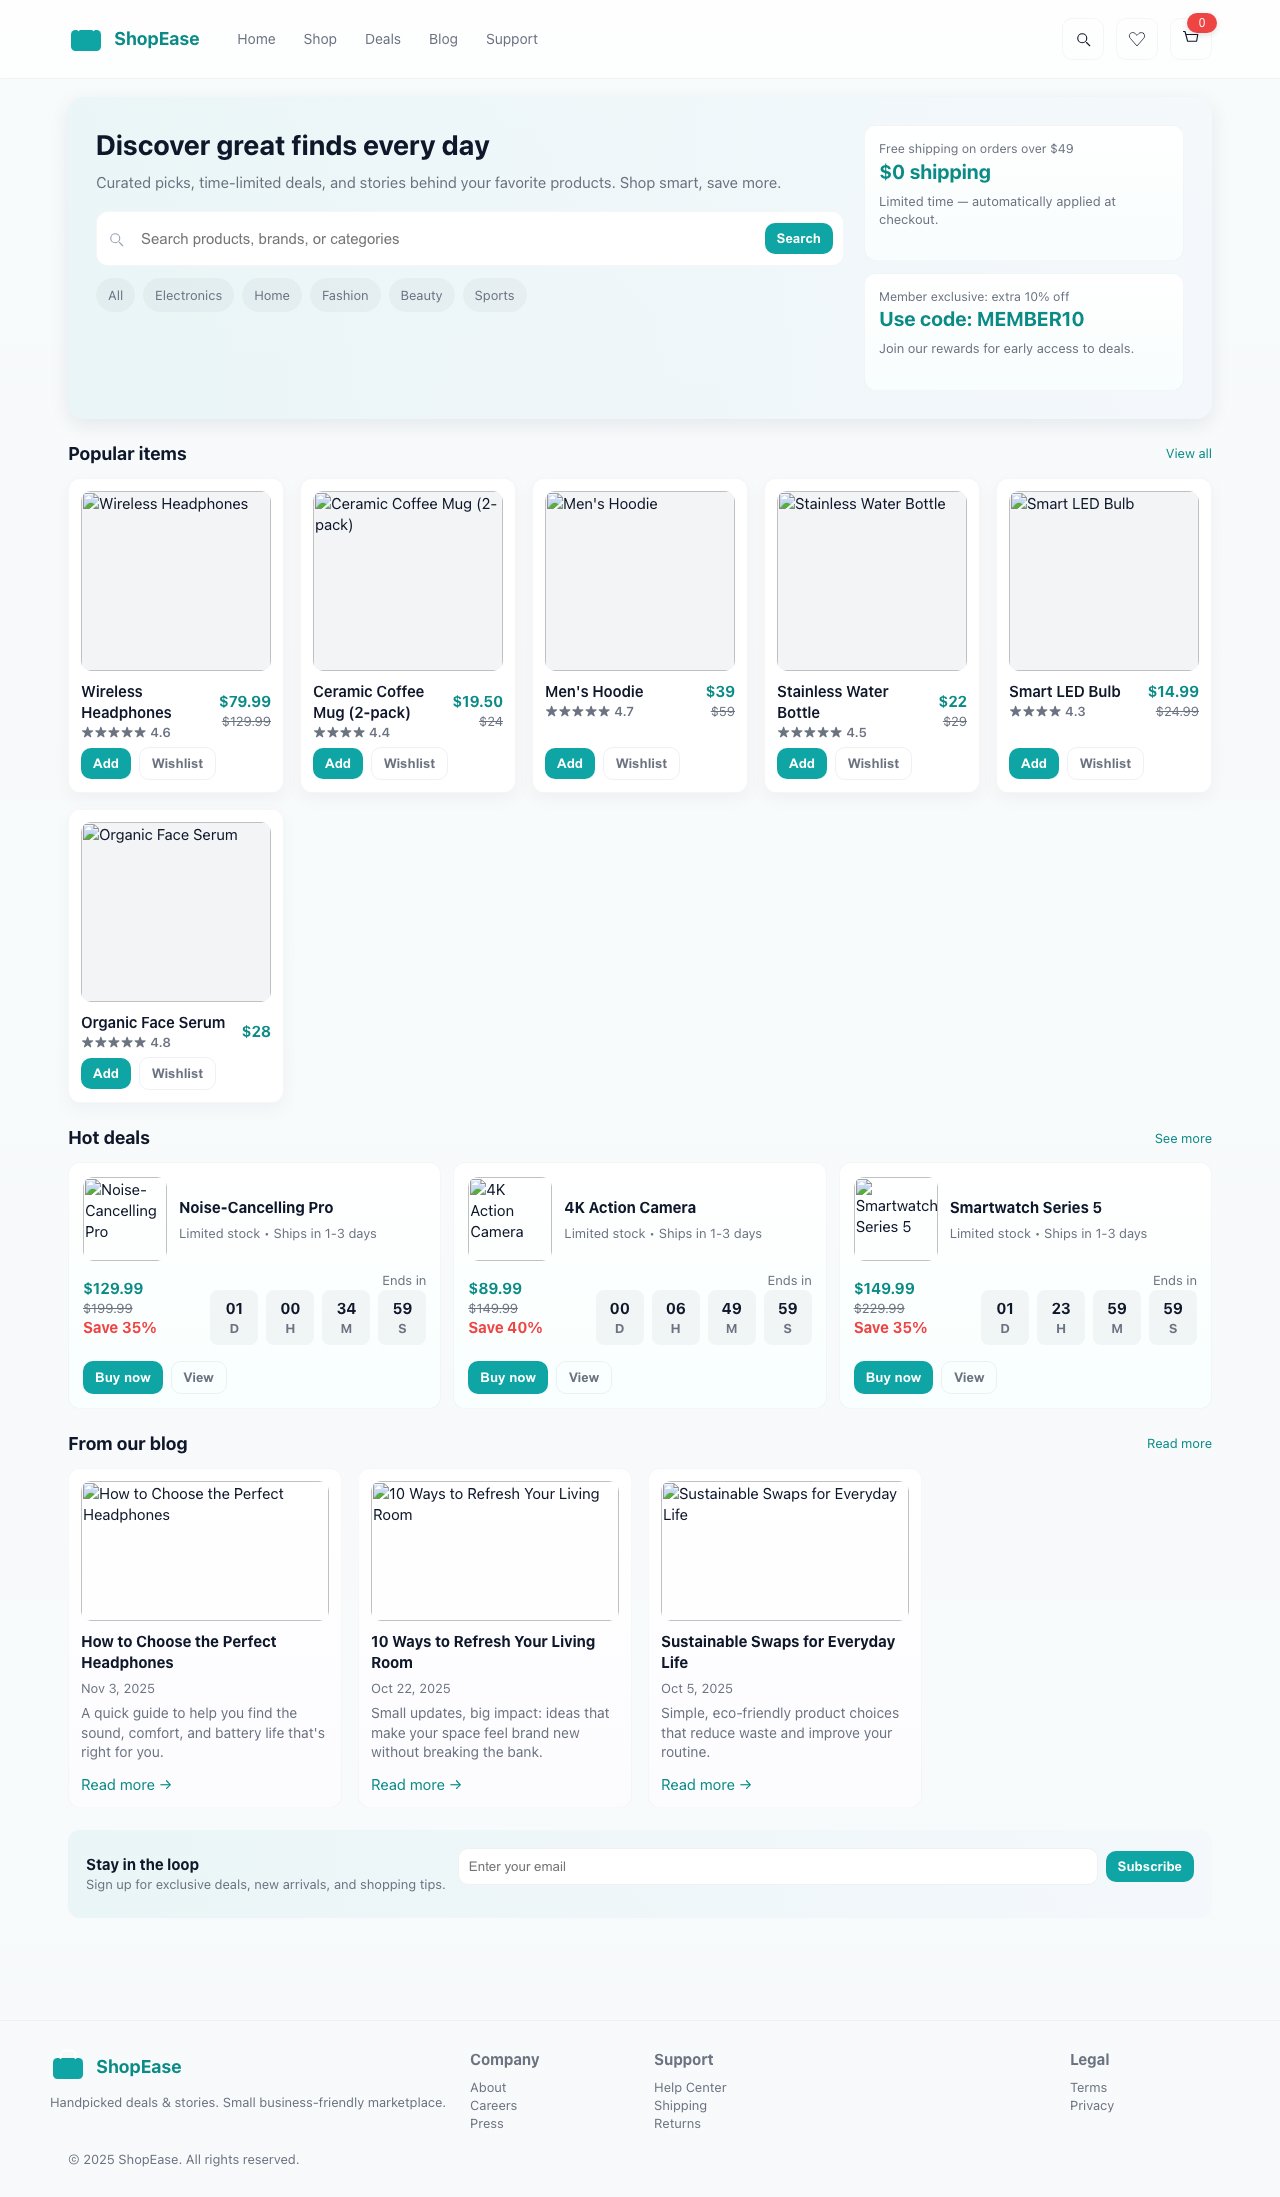Enable the Beauty category filter
This screenshot has height=2197, width=1280.
point(421,295)
